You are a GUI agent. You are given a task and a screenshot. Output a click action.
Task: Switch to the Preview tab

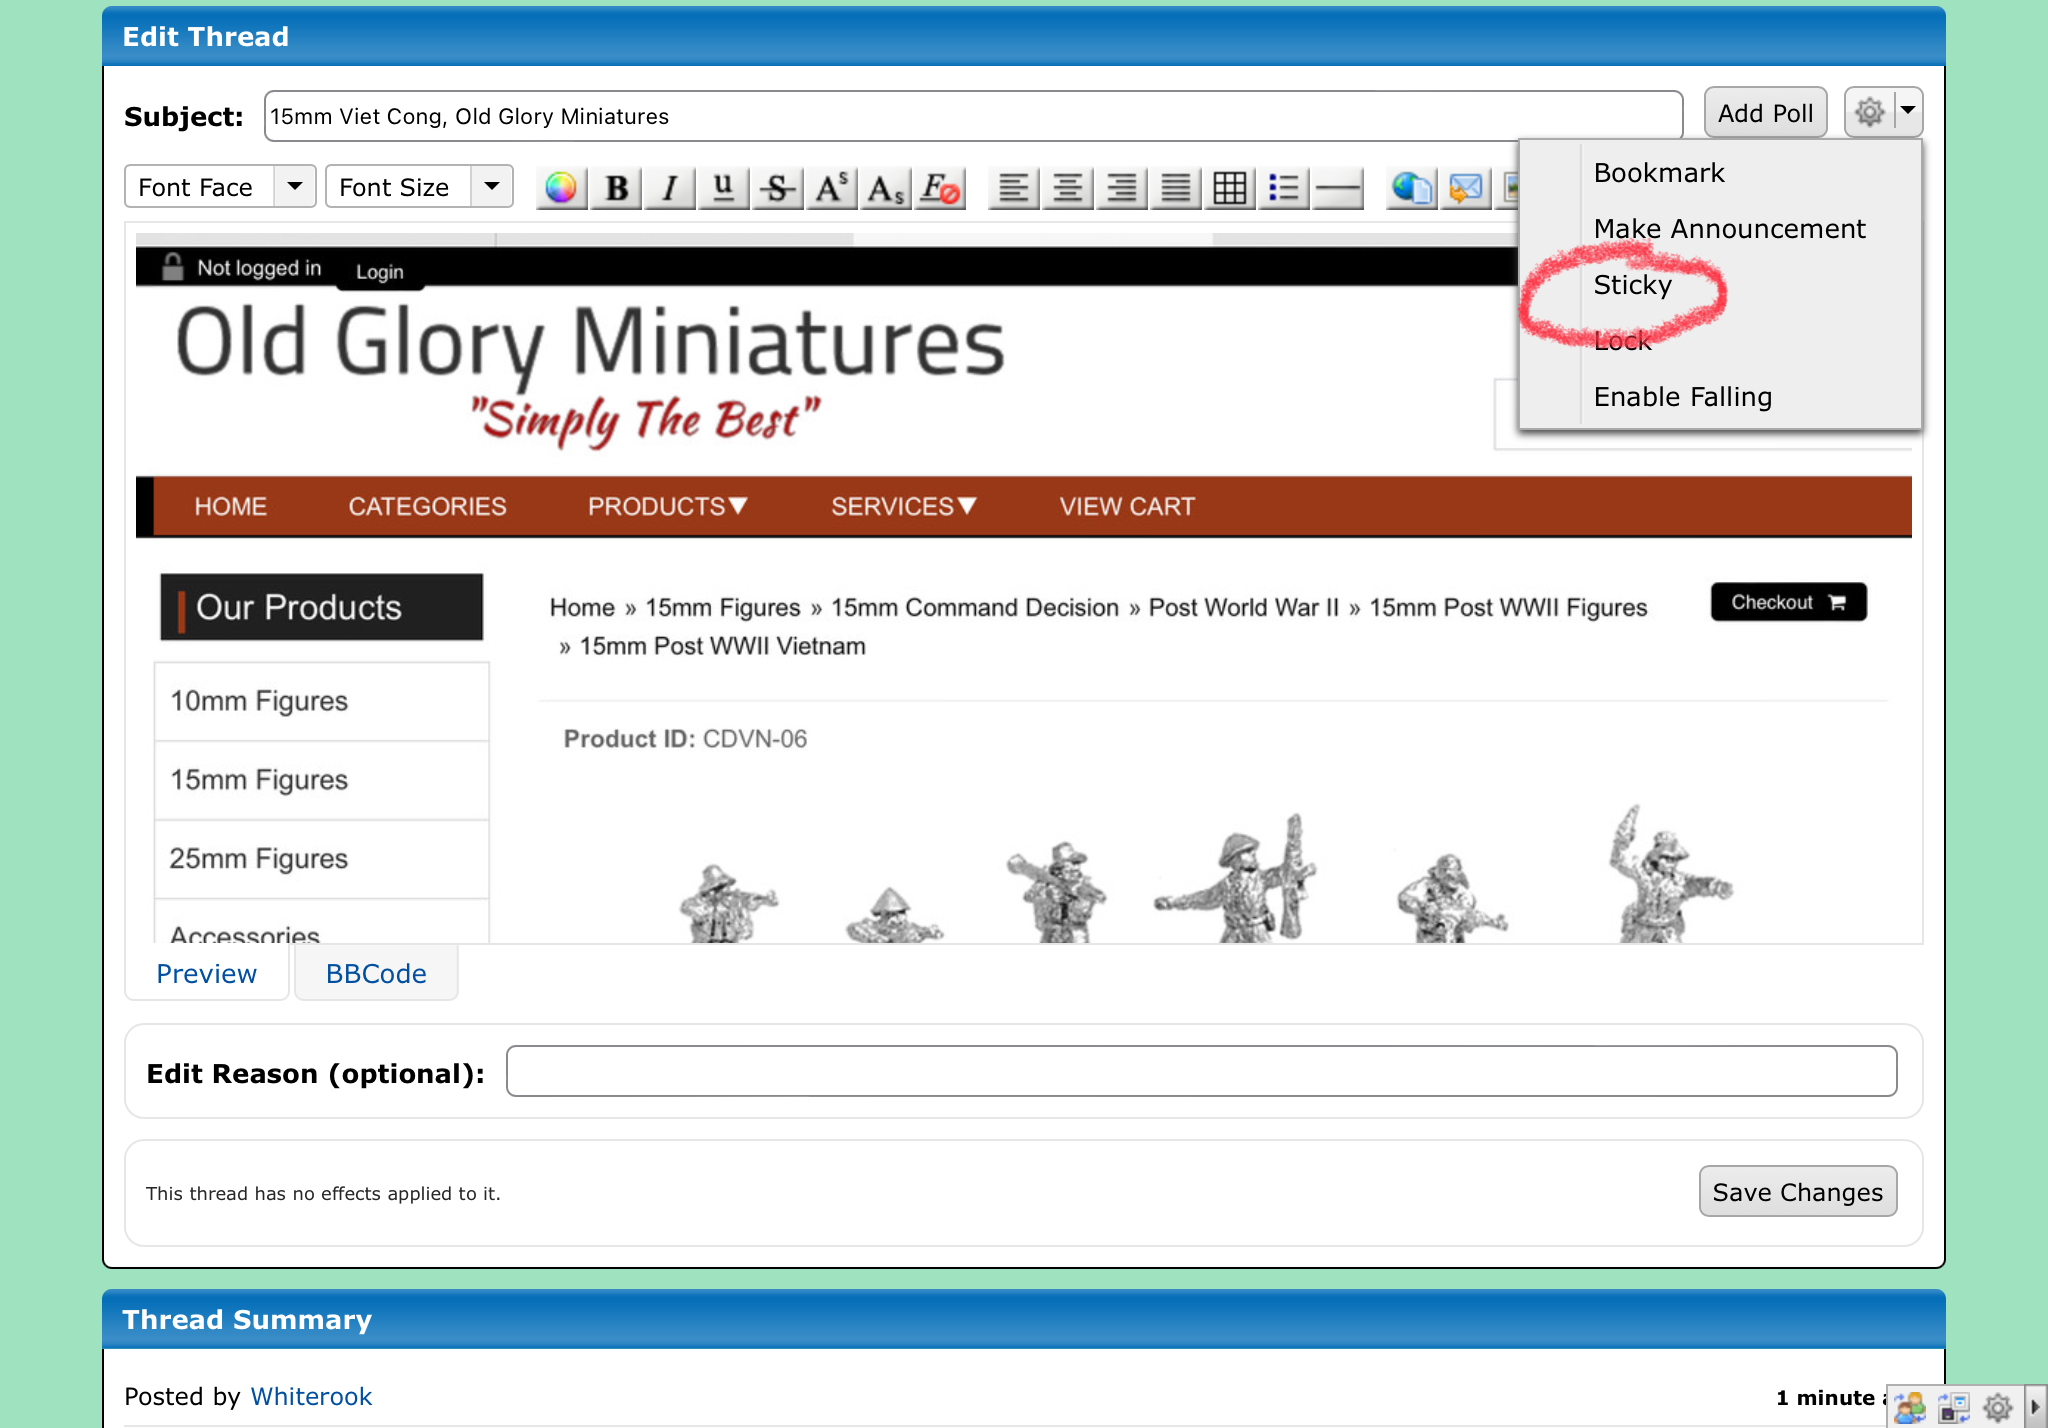207,973
